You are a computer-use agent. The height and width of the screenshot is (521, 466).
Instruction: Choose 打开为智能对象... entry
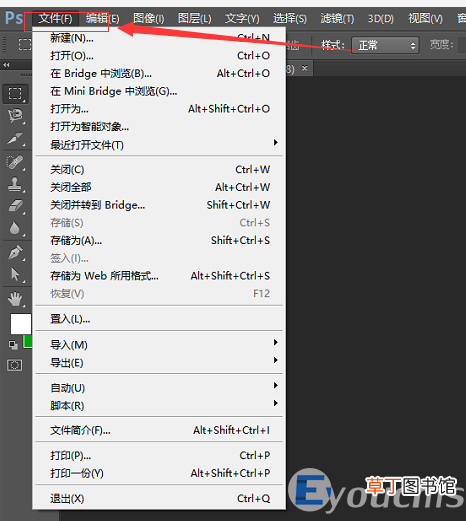[159, 127]
